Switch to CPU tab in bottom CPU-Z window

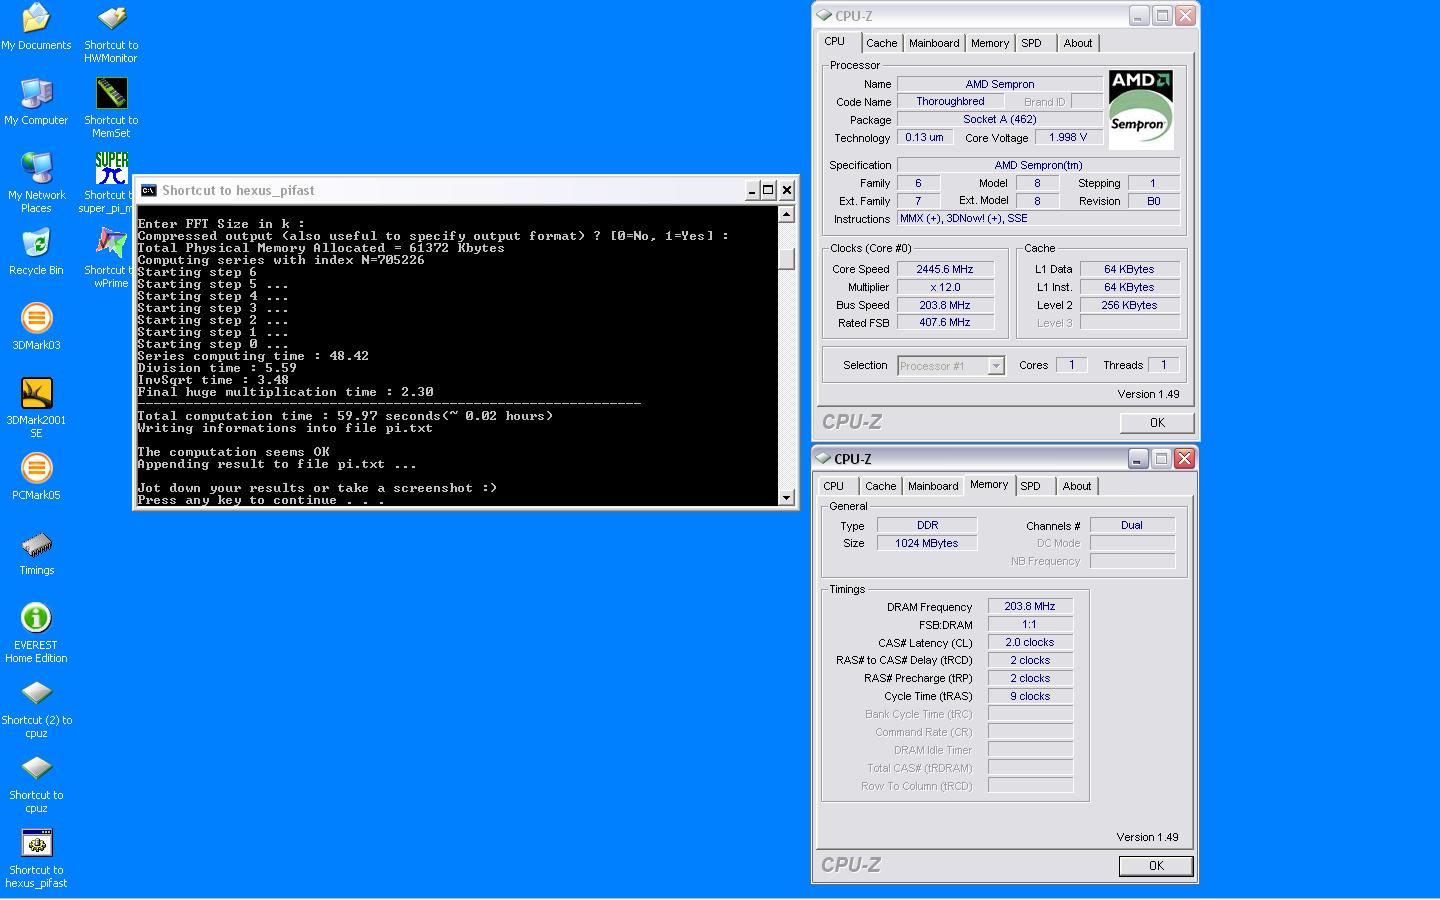(x=834, y=486)
